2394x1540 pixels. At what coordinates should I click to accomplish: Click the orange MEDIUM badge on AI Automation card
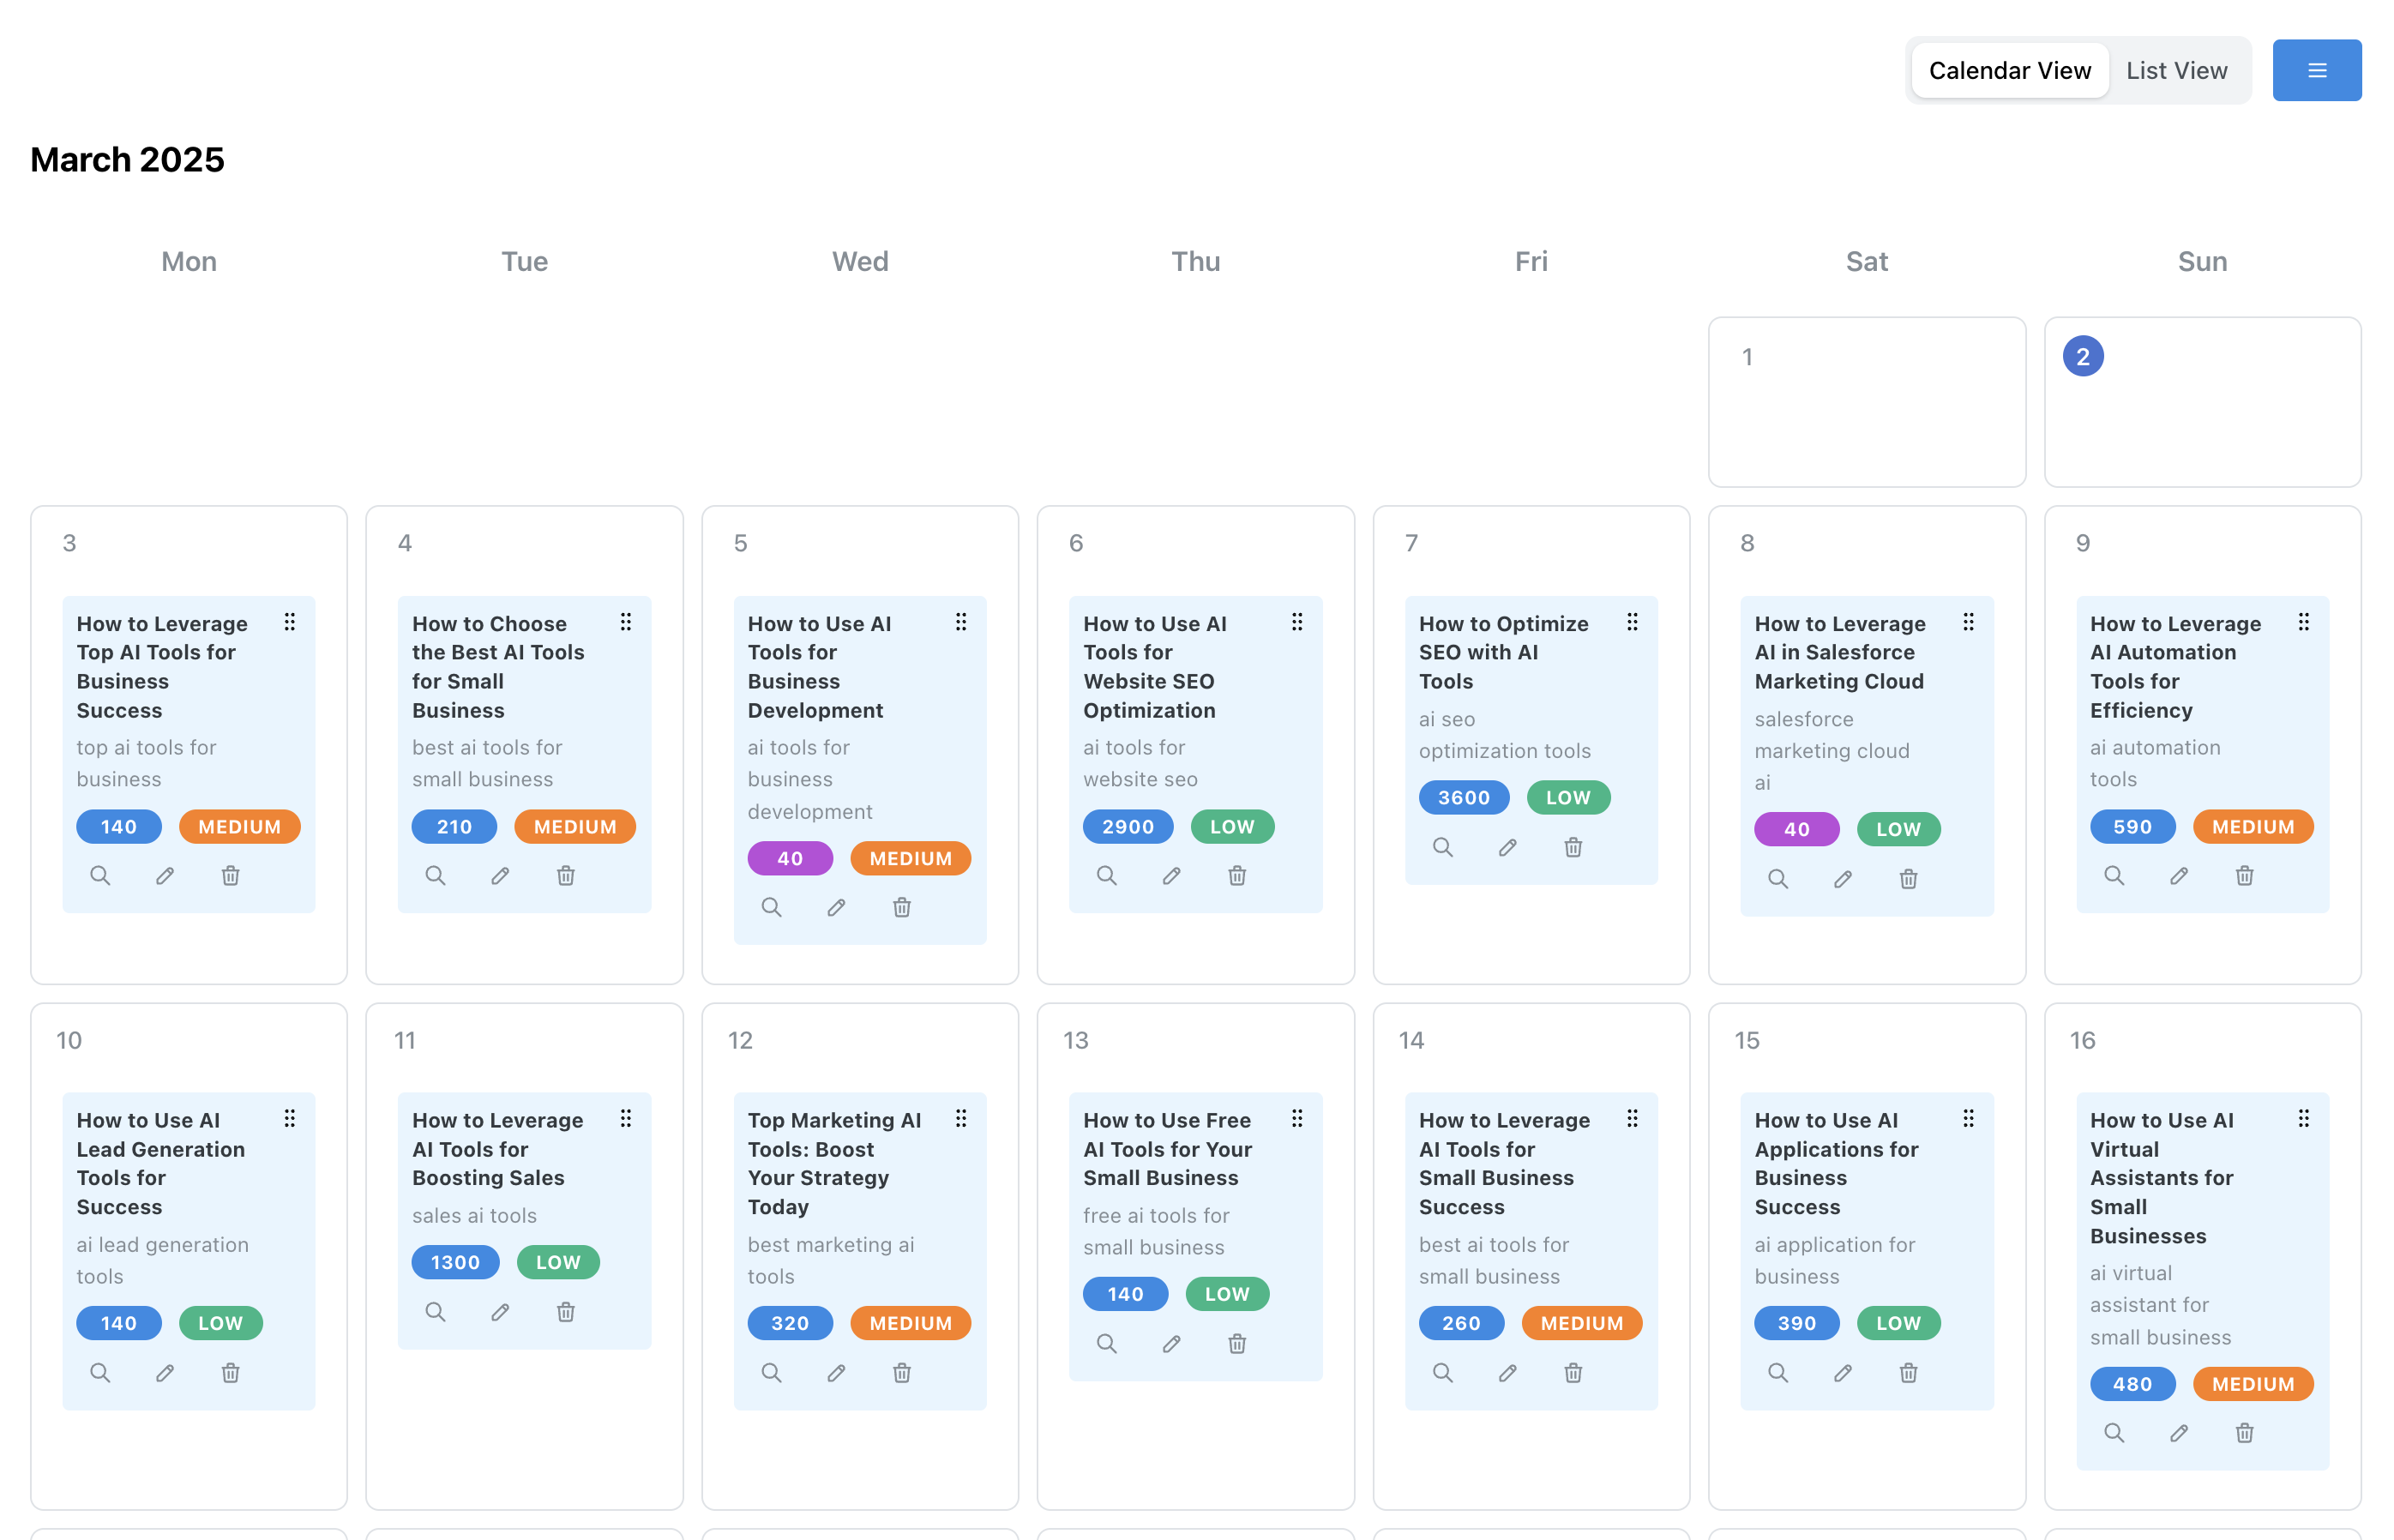2253,826
